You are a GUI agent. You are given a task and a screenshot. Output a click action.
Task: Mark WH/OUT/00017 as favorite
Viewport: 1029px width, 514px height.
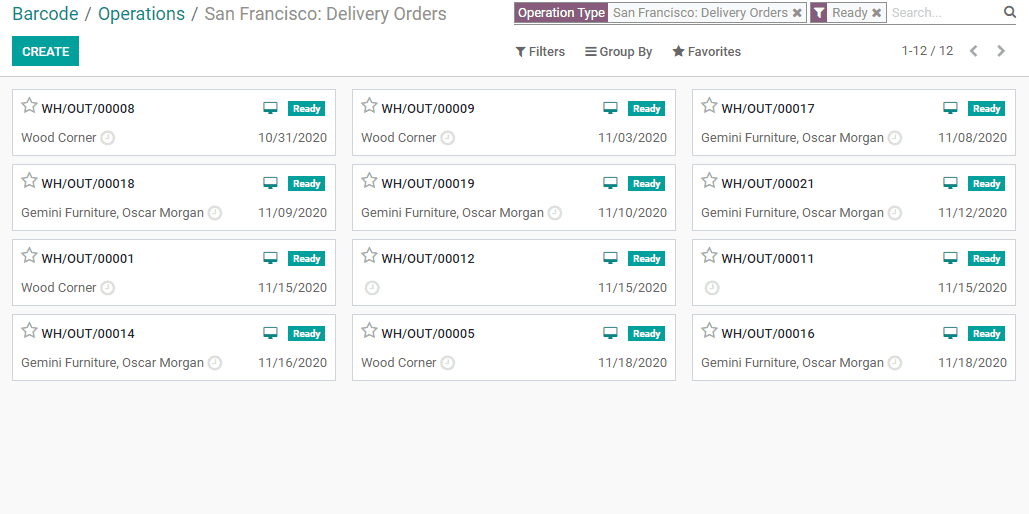point(709,106)
